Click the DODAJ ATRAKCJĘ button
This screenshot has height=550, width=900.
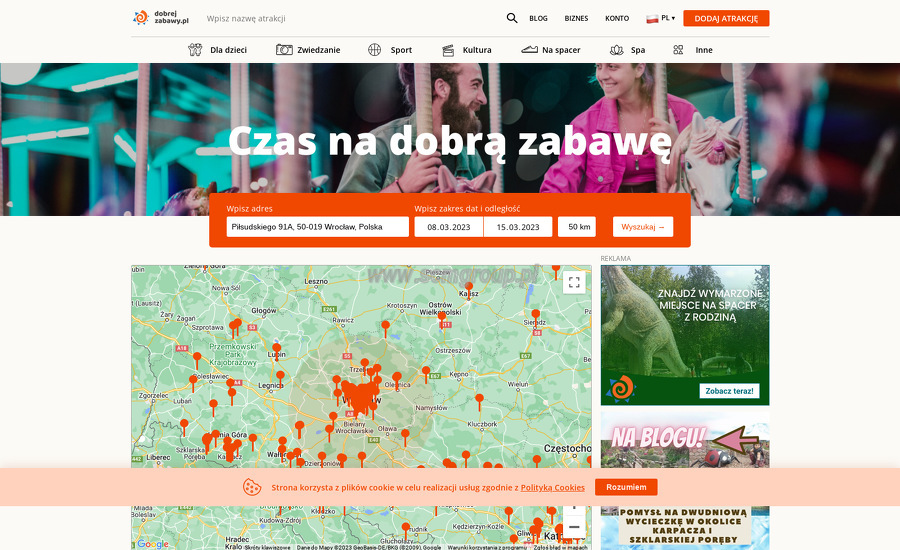(x=726, y=18)
